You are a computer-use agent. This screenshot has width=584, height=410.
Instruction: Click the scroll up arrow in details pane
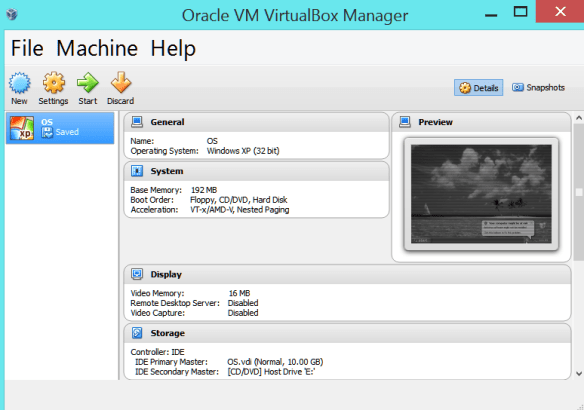pyautogui.click(x=579, y=118)
